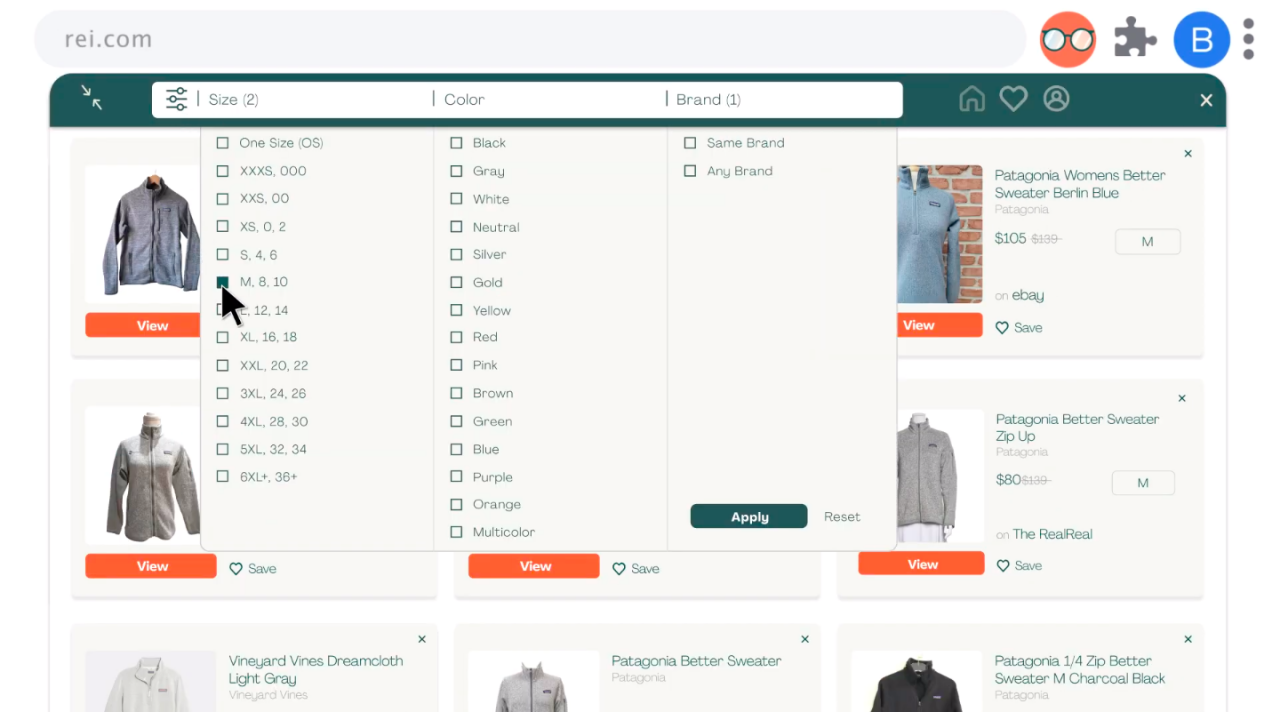Open the account person icon in the header
The image size is (1280, 712).
1057,98
